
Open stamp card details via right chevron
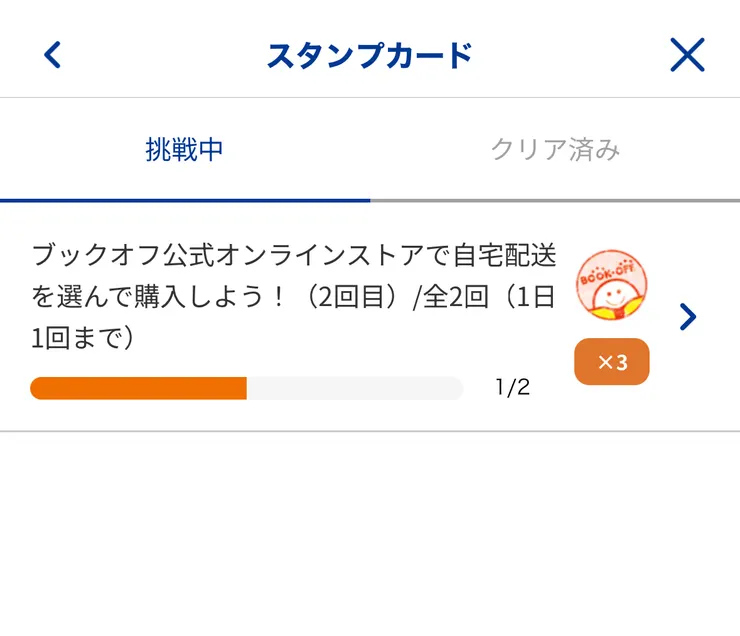(x=687, y=317)
